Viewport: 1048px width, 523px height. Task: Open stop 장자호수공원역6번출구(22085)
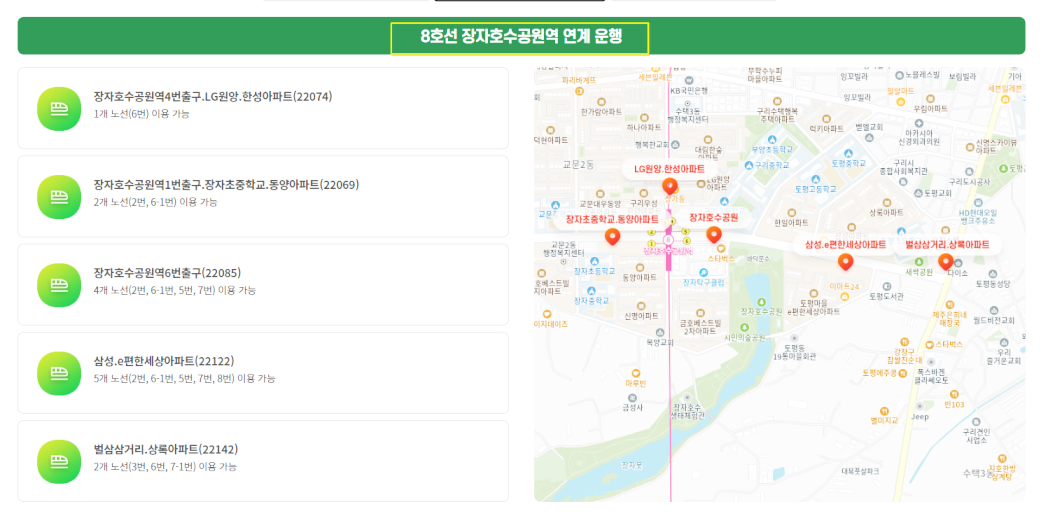tap(263, 285)
